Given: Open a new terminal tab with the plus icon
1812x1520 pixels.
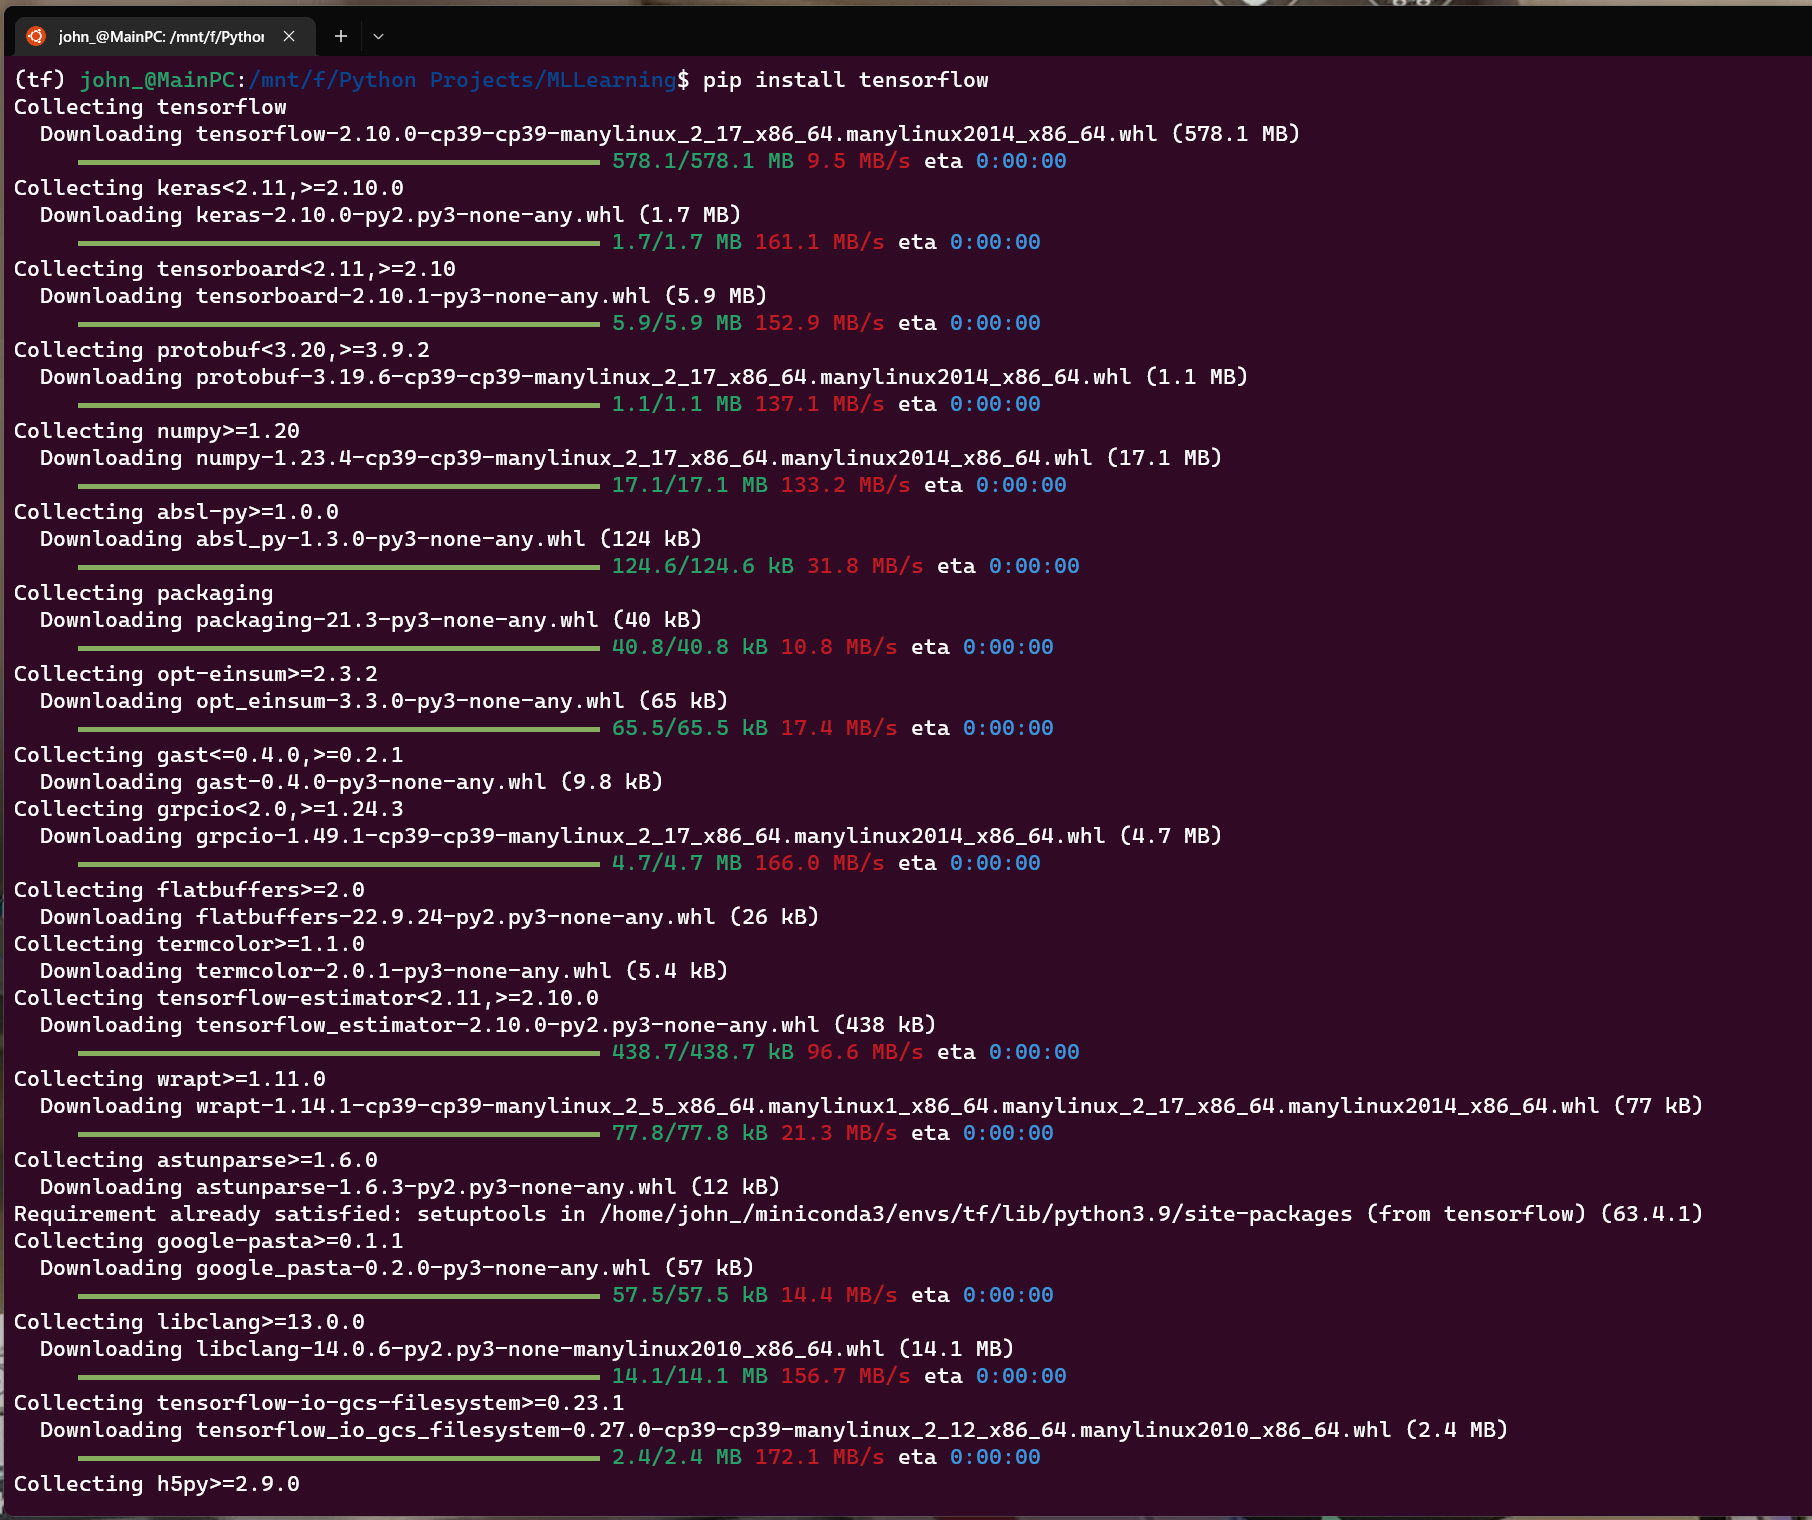Looking at the screenshot, I should (340, 35).
